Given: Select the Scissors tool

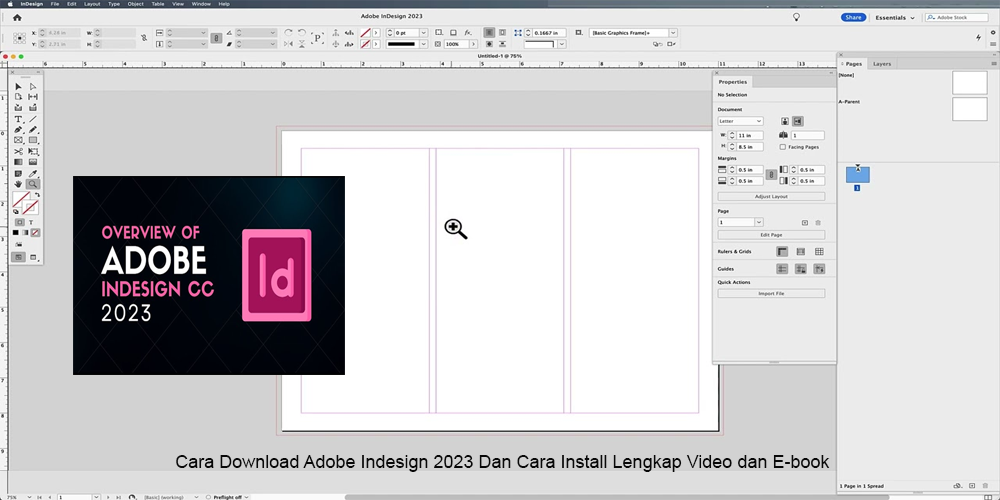Looking at the screenshot, I should pos(18,151).
